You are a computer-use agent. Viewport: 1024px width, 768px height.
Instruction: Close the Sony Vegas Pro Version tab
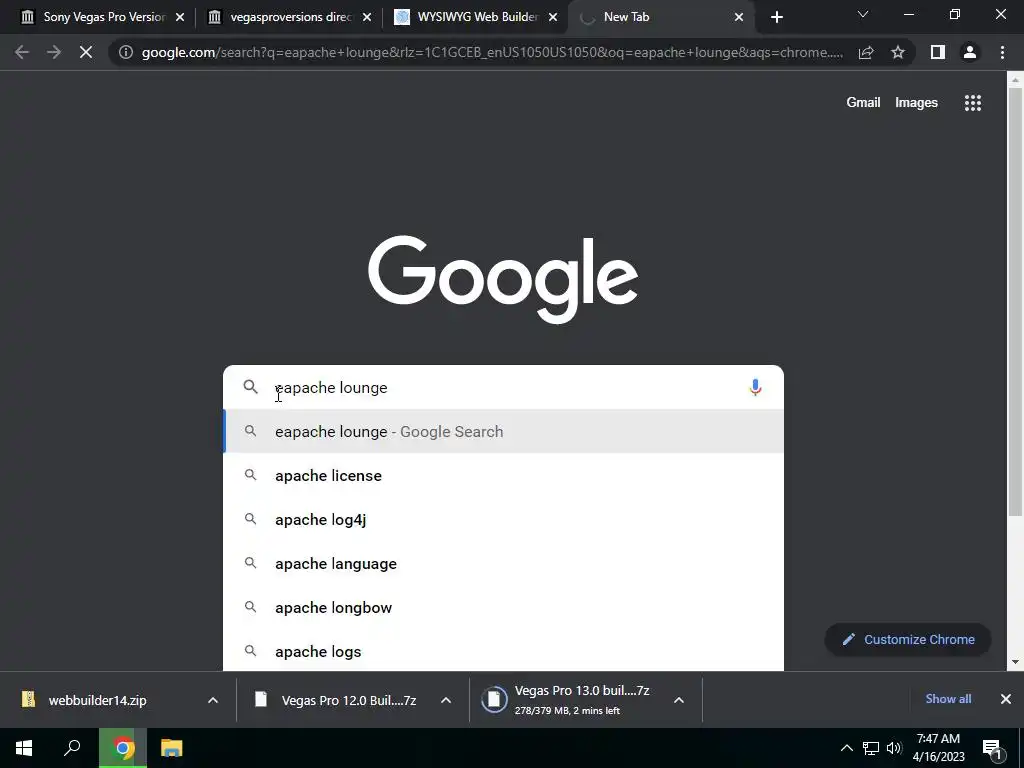180,17
